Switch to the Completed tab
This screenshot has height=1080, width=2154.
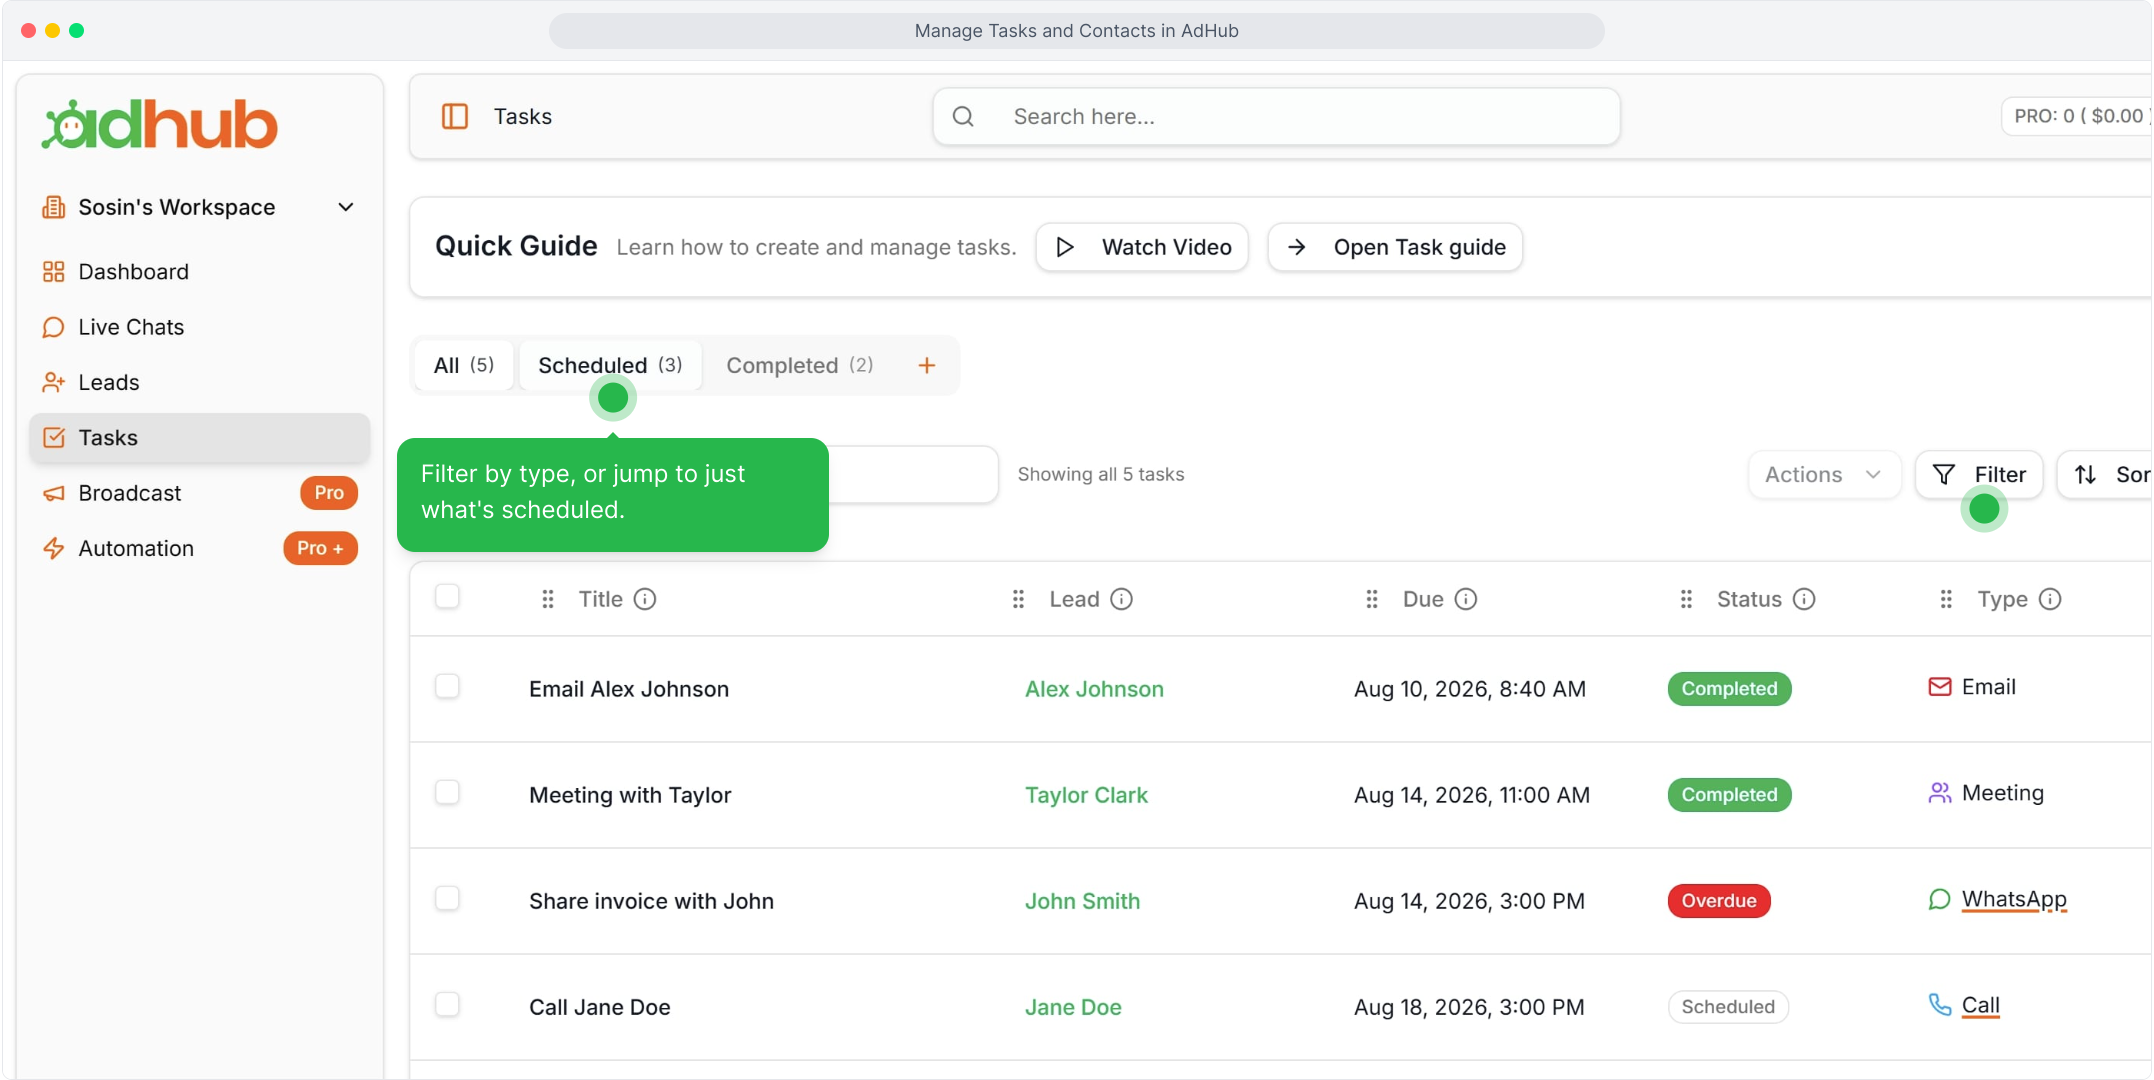tap(800, 365)
